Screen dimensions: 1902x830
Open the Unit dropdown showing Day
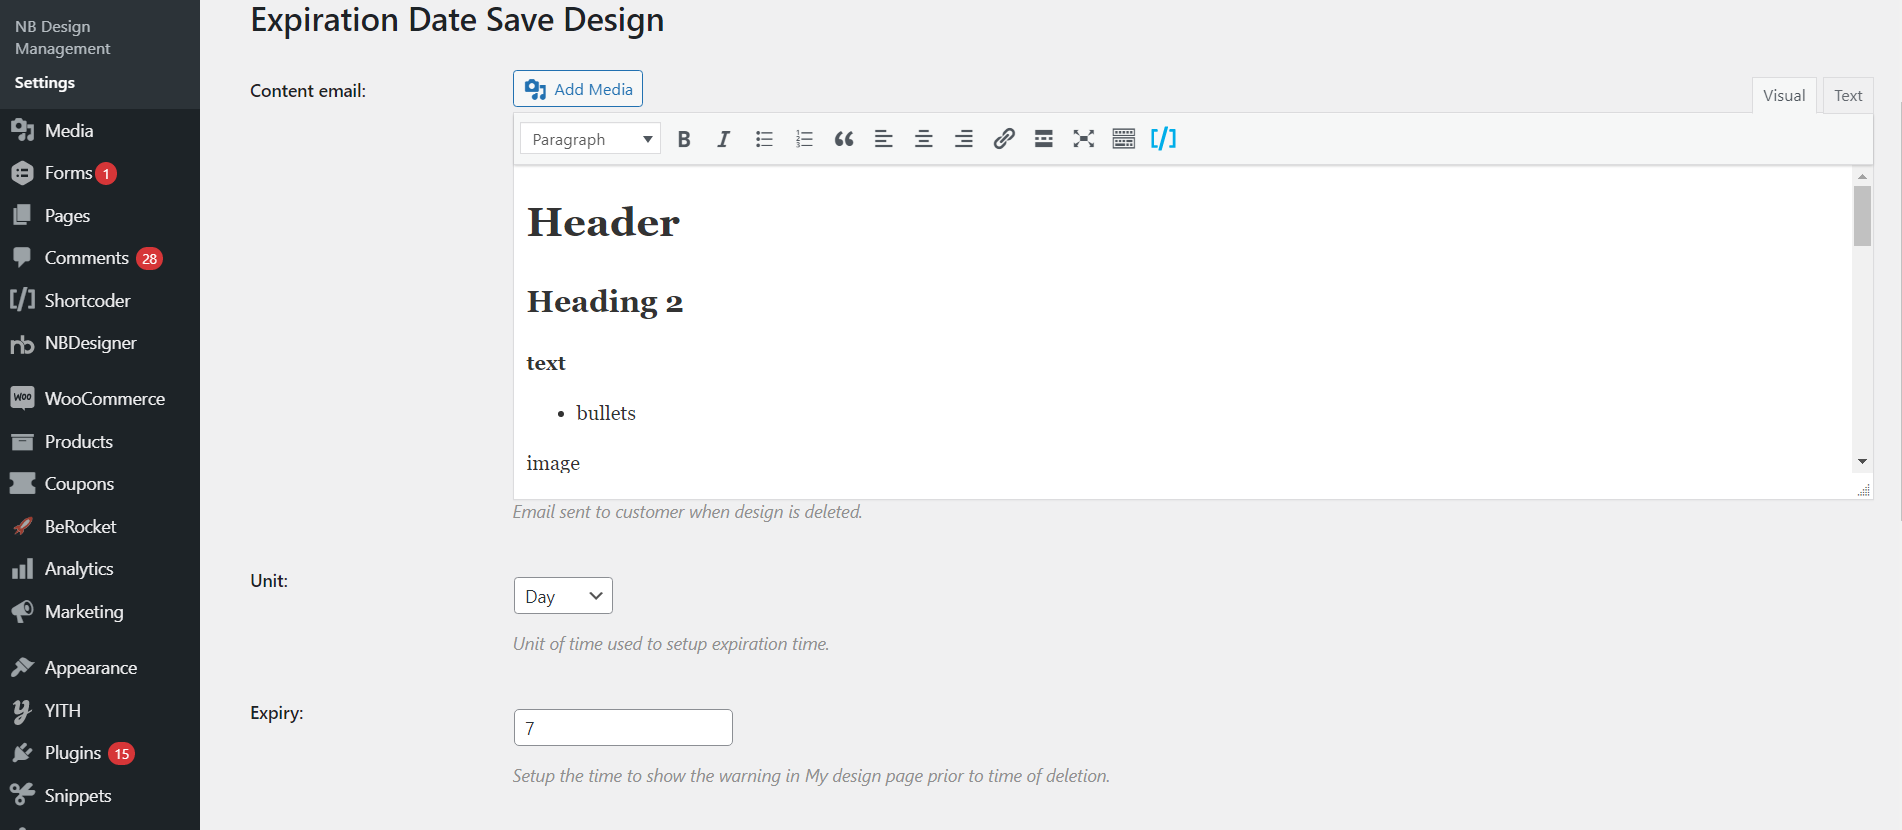coord(563,596)
